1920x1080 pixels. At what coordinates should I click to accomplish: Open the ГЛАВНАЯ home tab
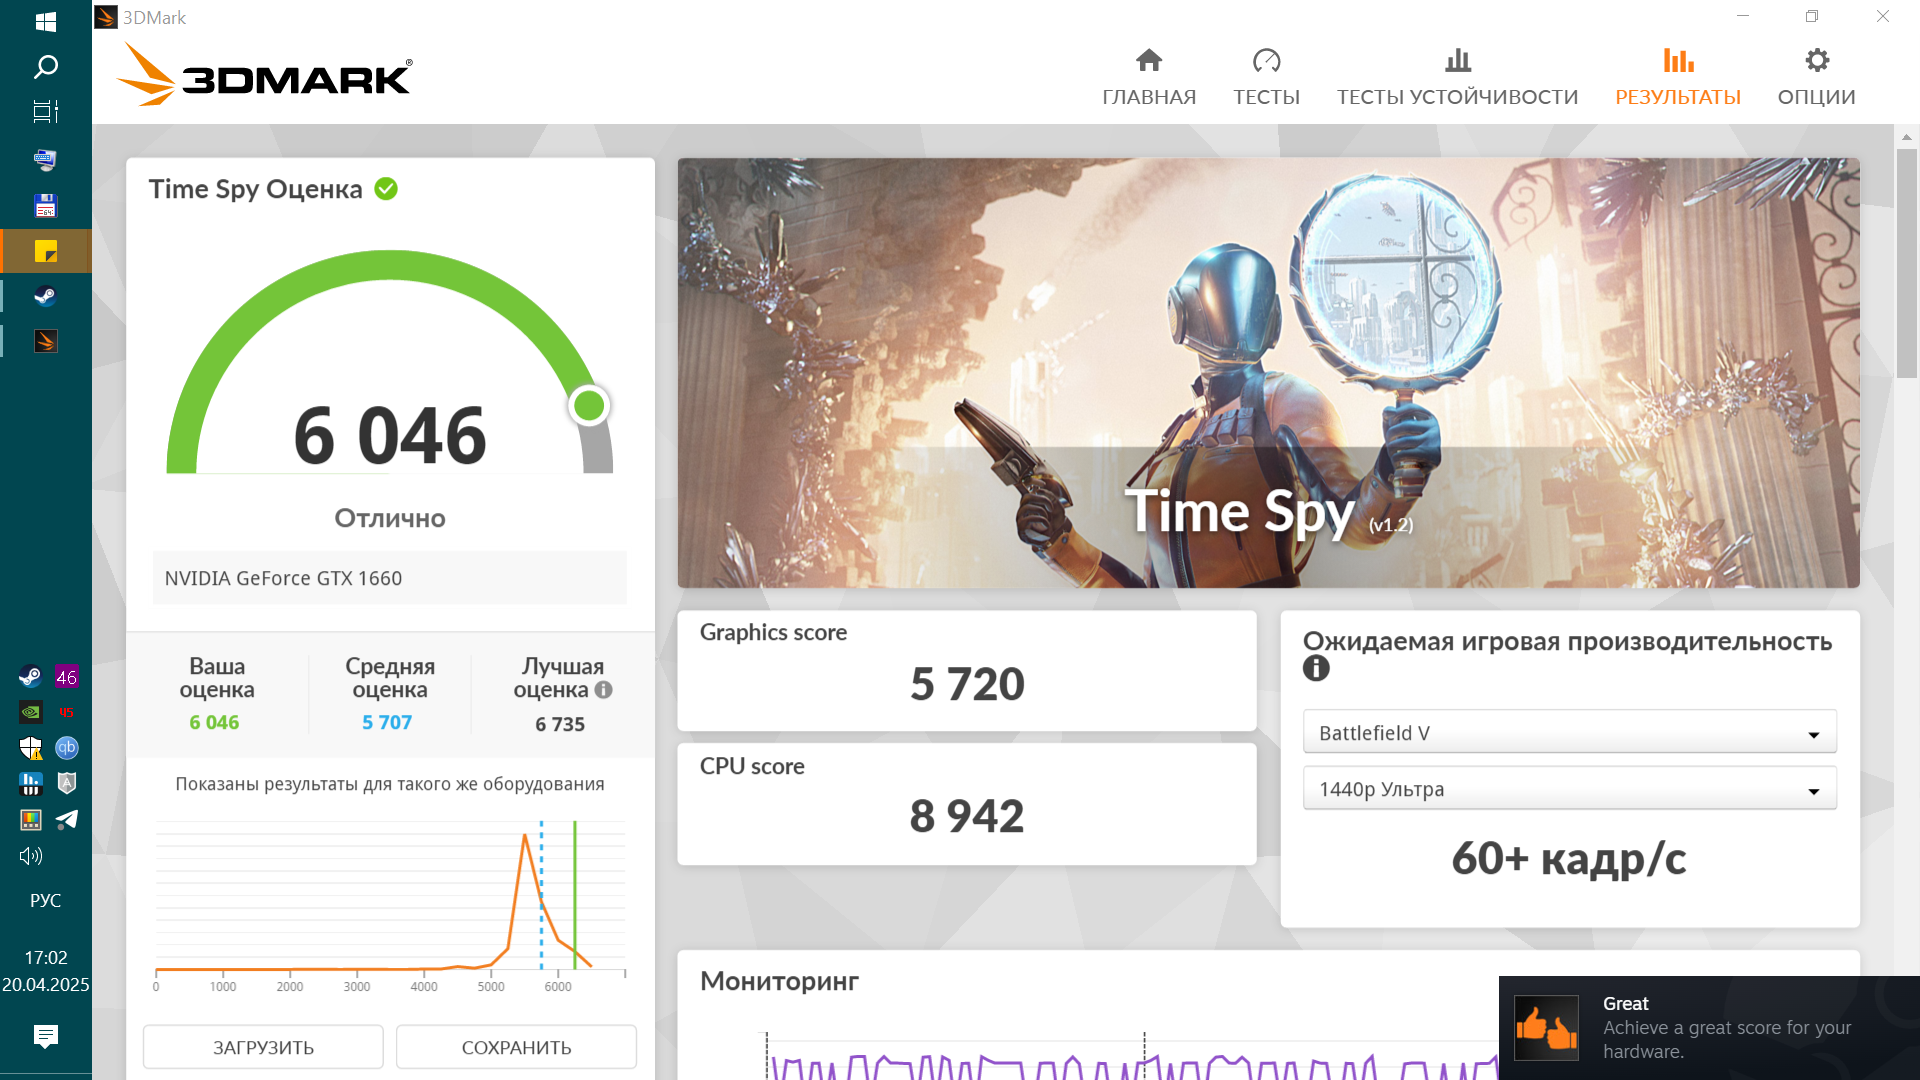[1149, 77]
